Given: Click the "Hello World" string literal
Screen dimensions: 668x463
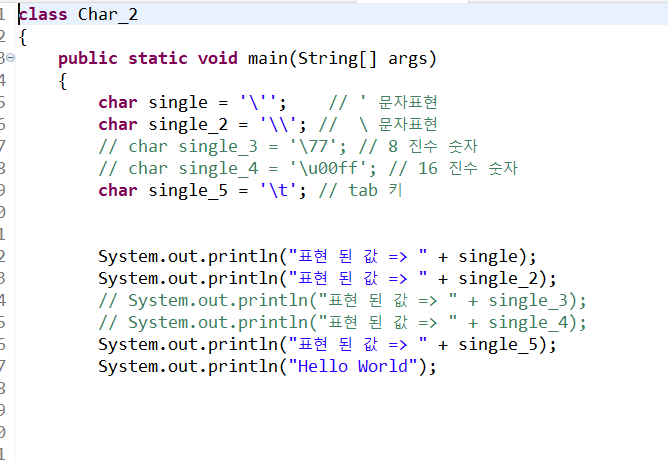Looking at the screenshot, I should point(353,367).
